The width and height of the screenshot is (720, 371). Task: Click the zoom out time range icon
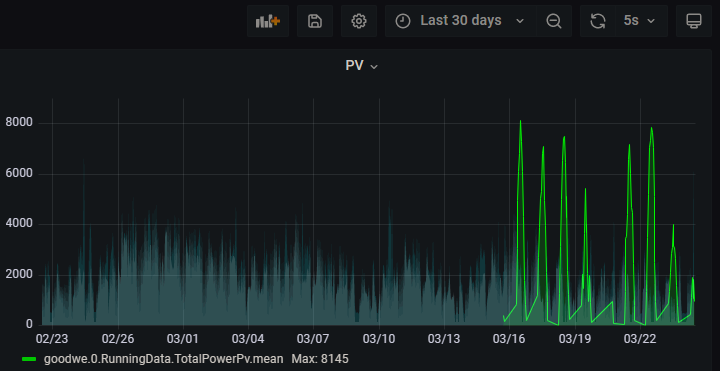click(x=554, y=21)
